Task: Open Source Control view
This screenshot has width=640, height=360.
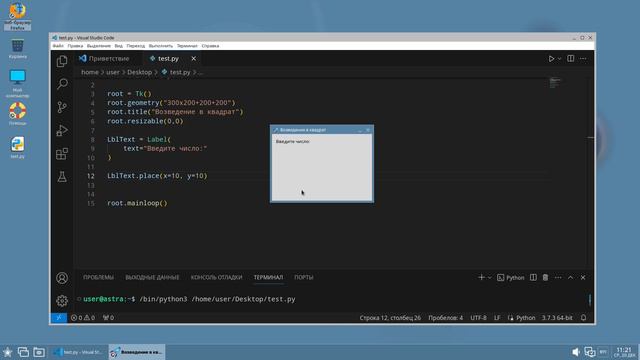Action: 62,107
